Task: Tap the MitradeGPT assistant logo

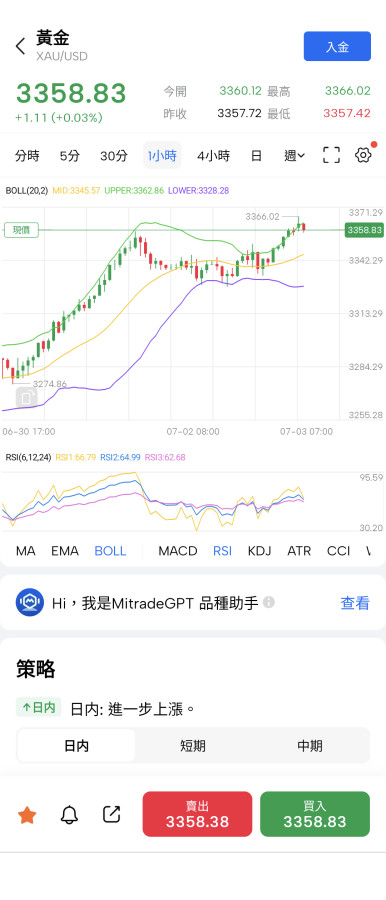Action: pyautogui.click(x=29, y=603)
